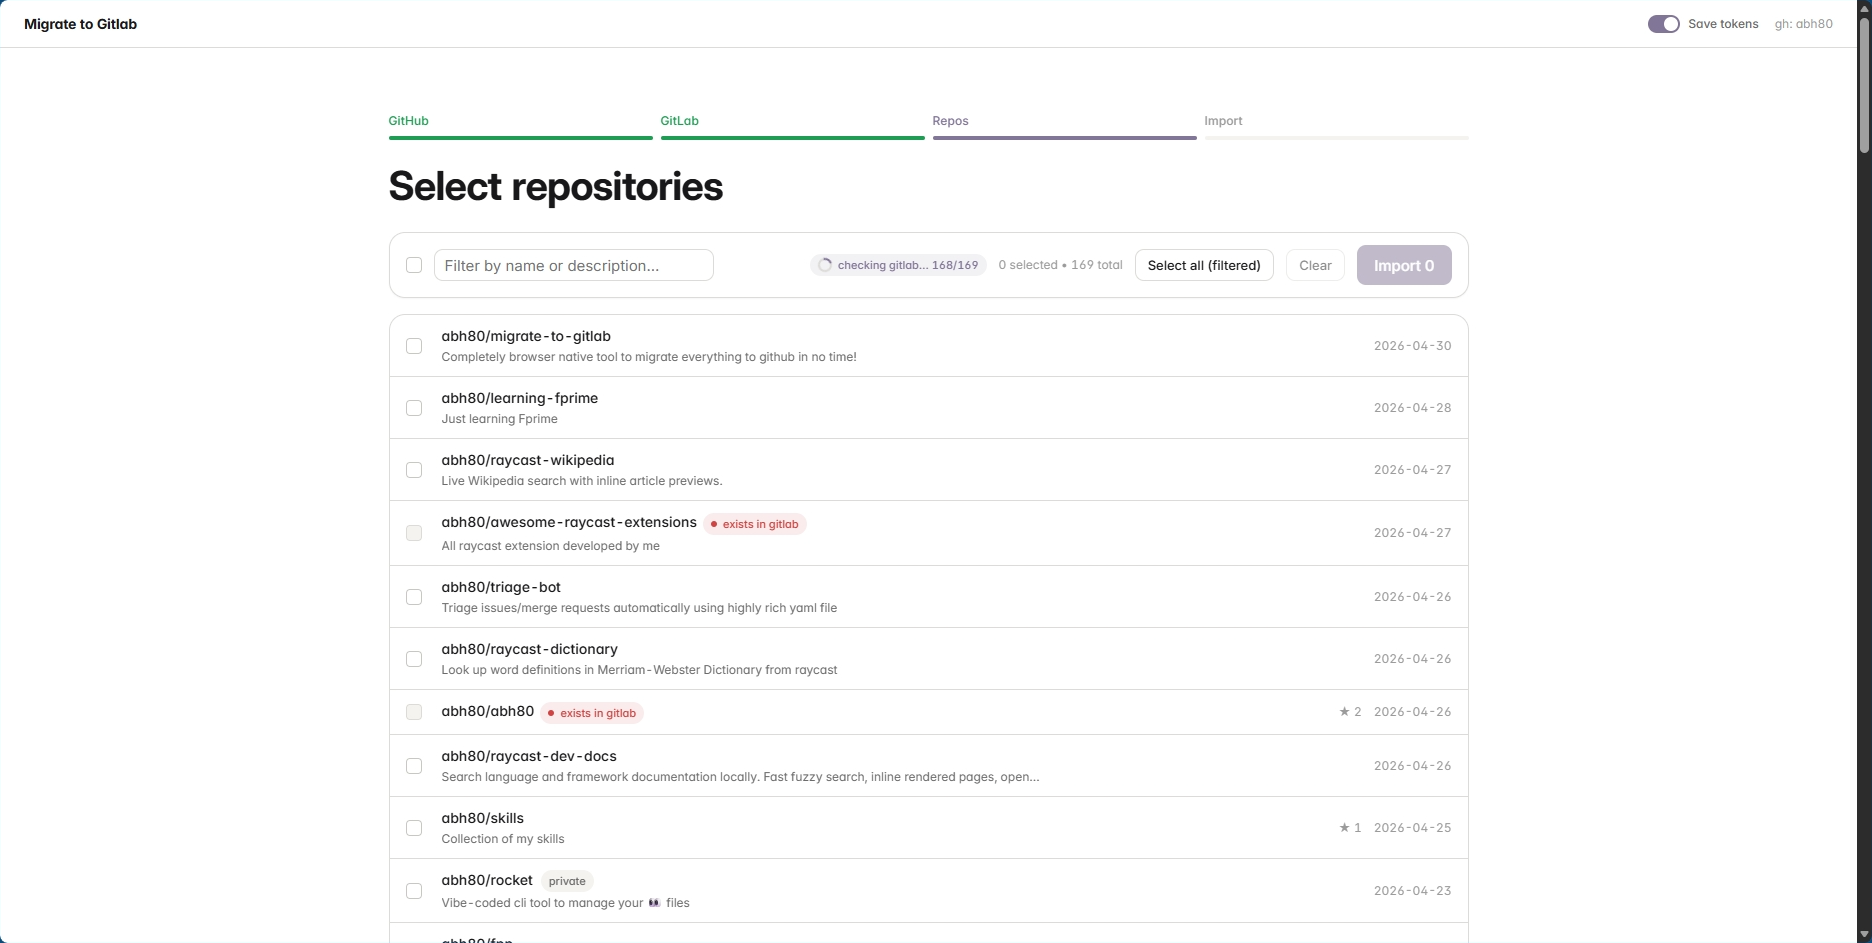This screenshot has height=943, width=1872.
Task: Click '0 selected • 169 total' counter
Action: pyautogui.click(x=1061, y=265)
